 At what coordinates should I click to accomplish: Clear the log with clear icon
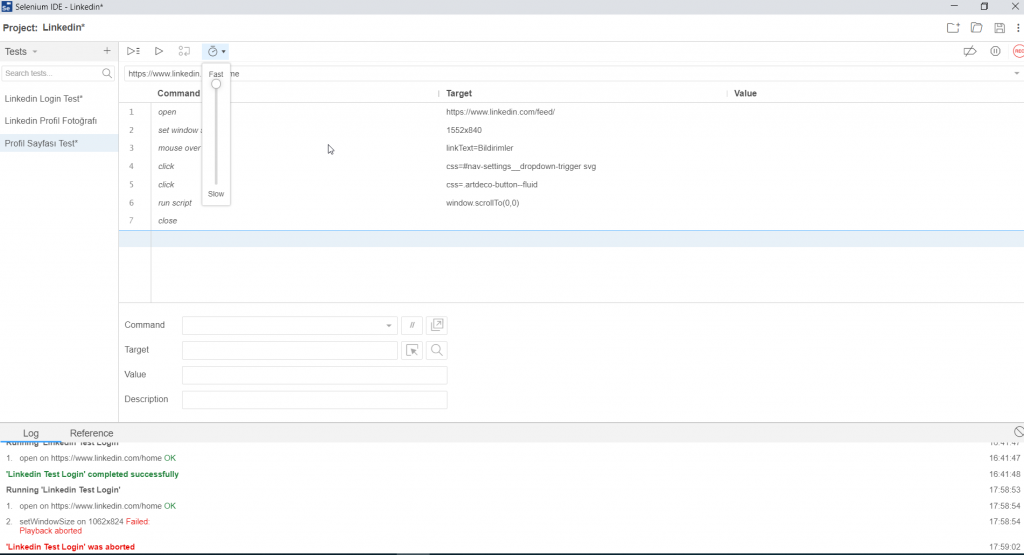pos(1019,432)
